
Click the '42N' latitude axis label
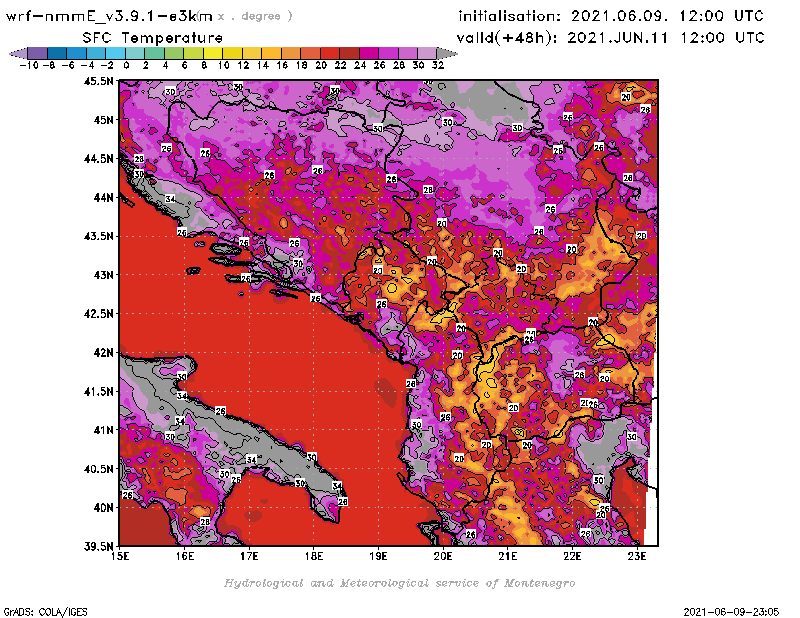(x=103, y=353)
